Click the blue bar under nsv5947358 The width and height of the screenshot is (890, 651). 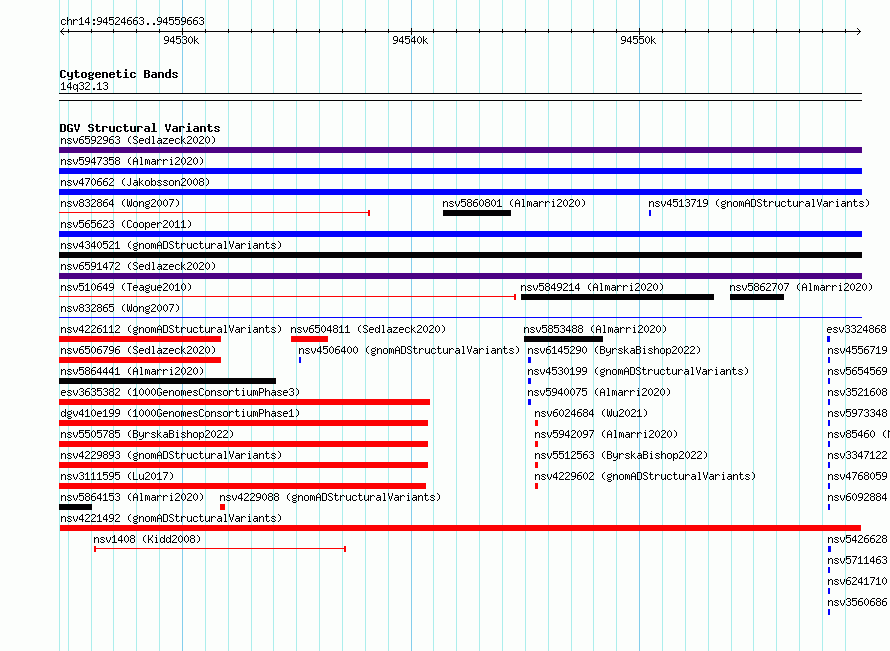[x=460, y=171]
